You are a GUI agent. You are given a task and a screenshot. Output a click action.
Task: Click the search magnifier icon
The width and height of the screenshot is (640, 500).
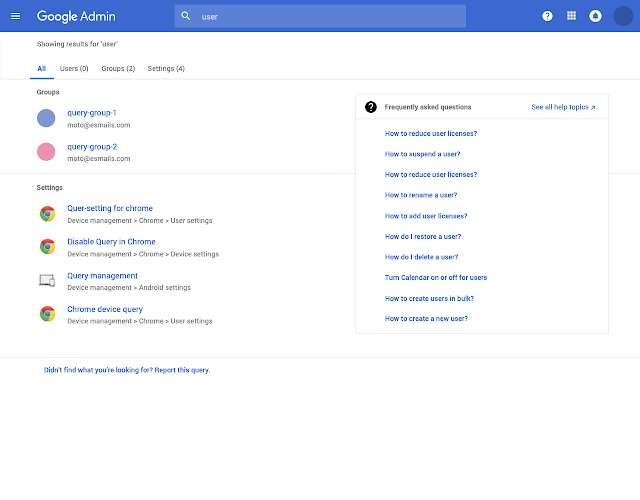[x=186, y=16]
